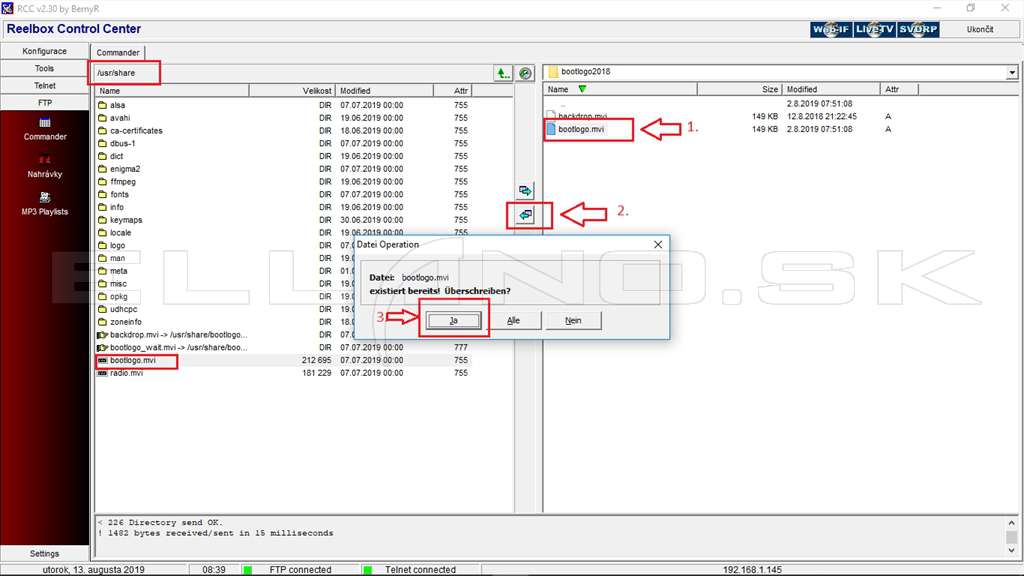This screenshot has height=576, width=1024.
Task: Click the parent directory up-arrow icon
Action: 502,73
